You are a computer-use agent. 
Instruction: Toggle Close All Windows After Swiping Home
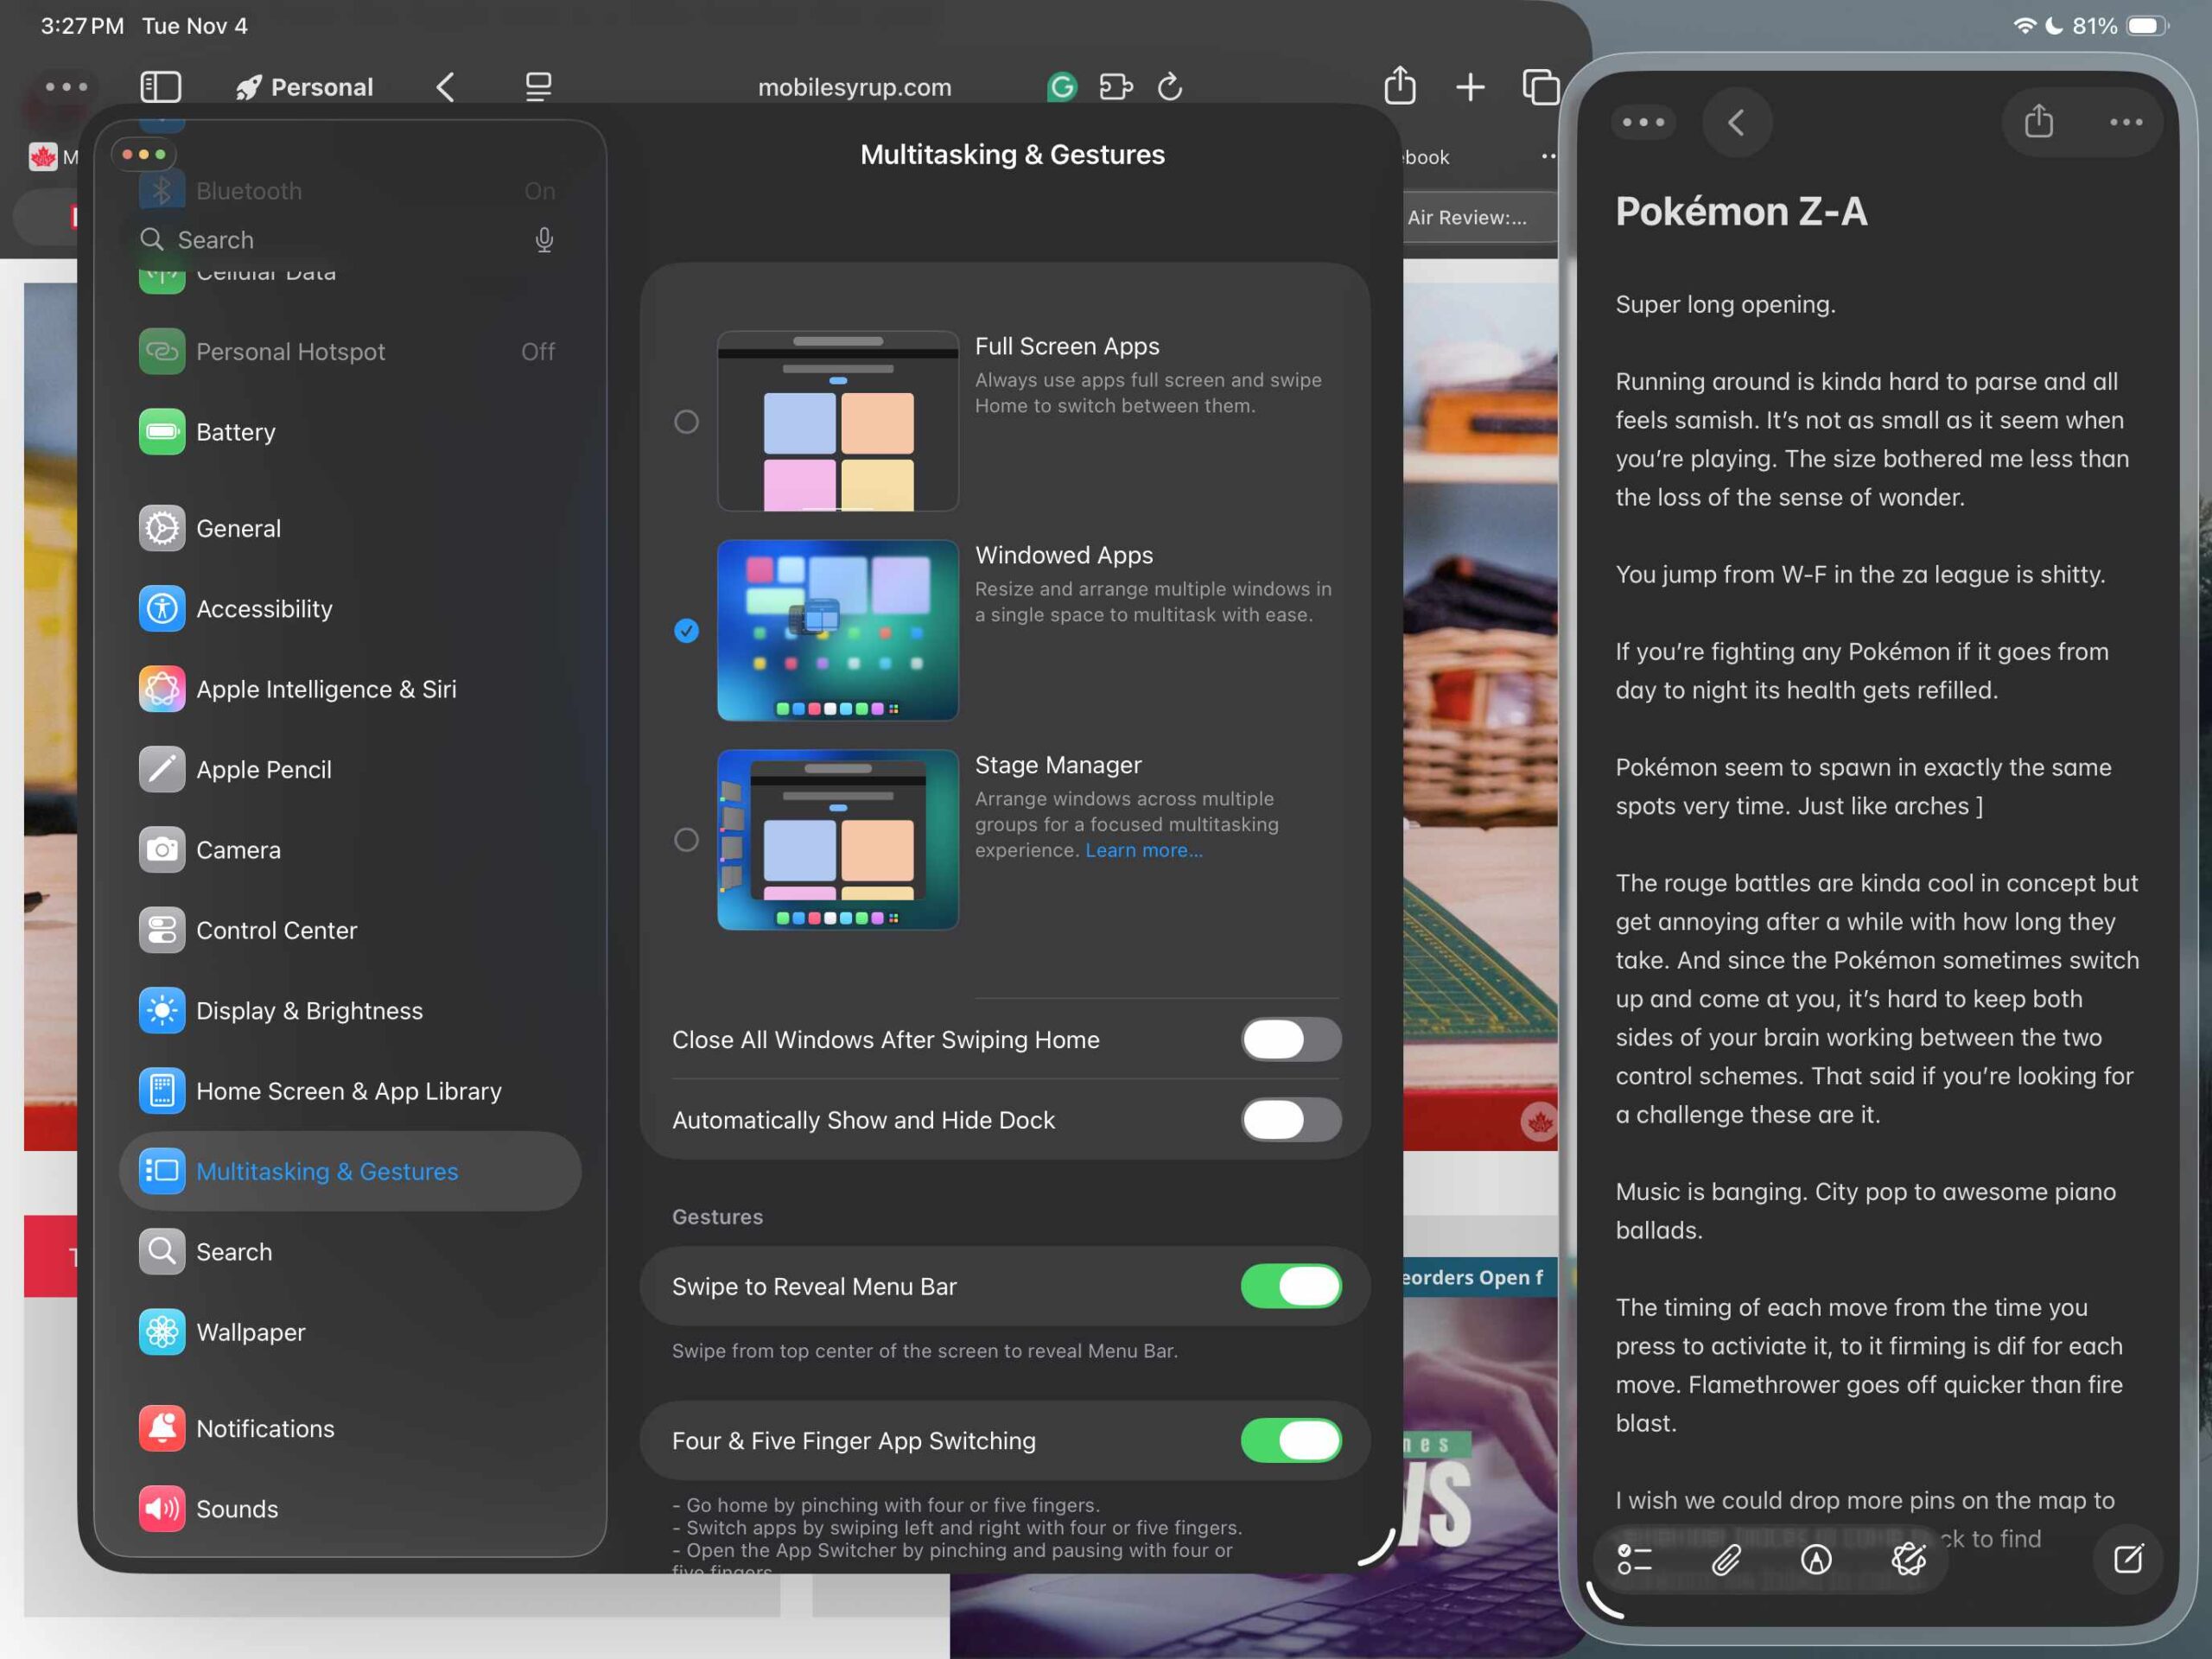click(x=1290, y=1040)
